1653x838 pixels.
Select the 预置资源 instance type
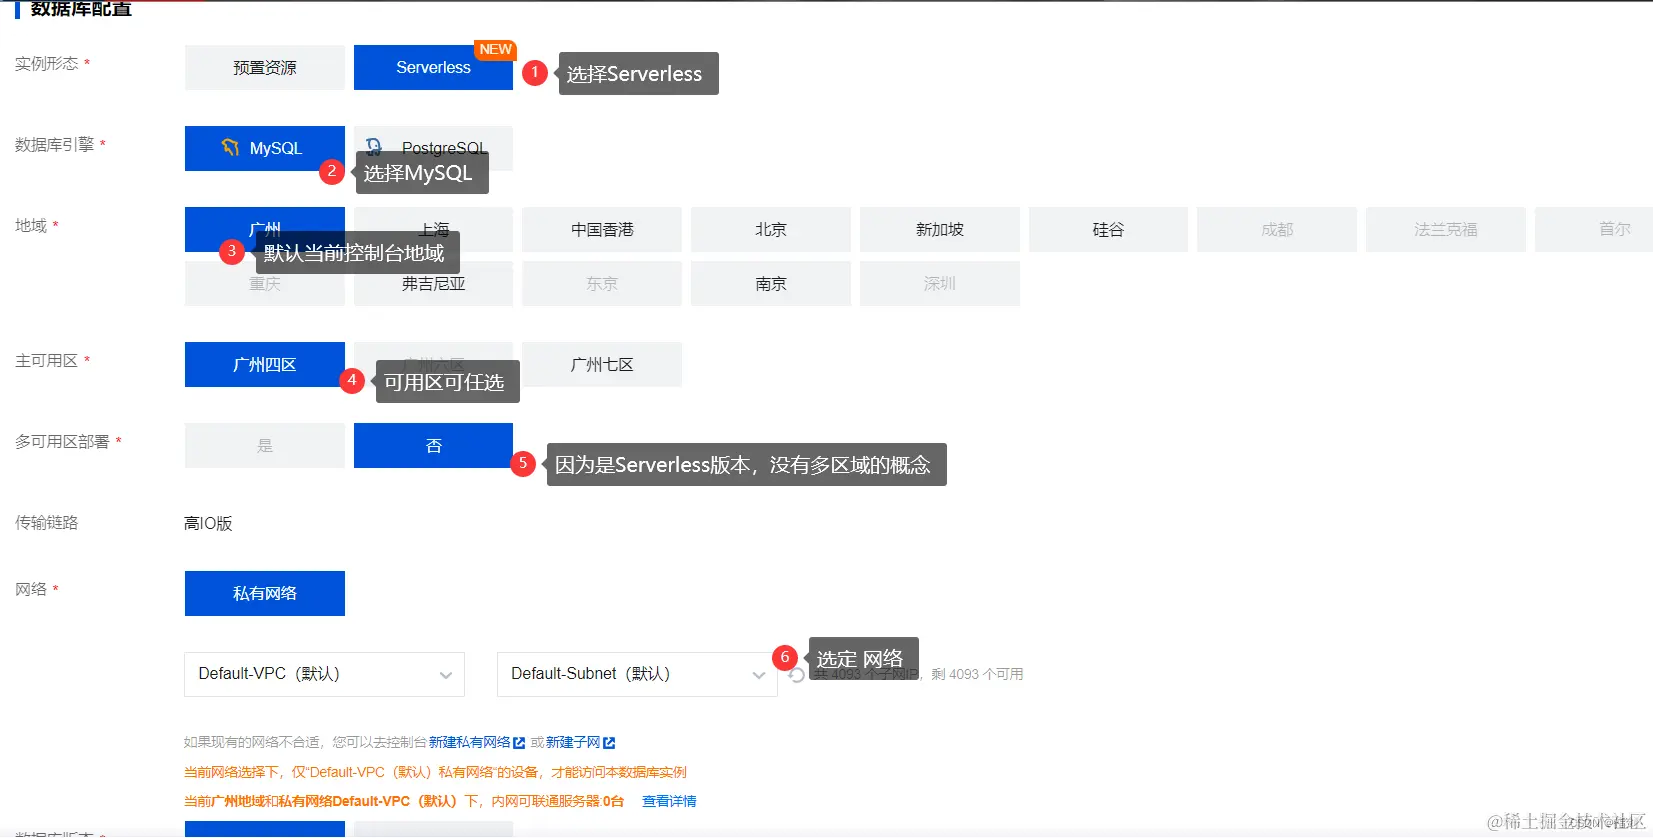pyautogui.click(x=265, y=67)
